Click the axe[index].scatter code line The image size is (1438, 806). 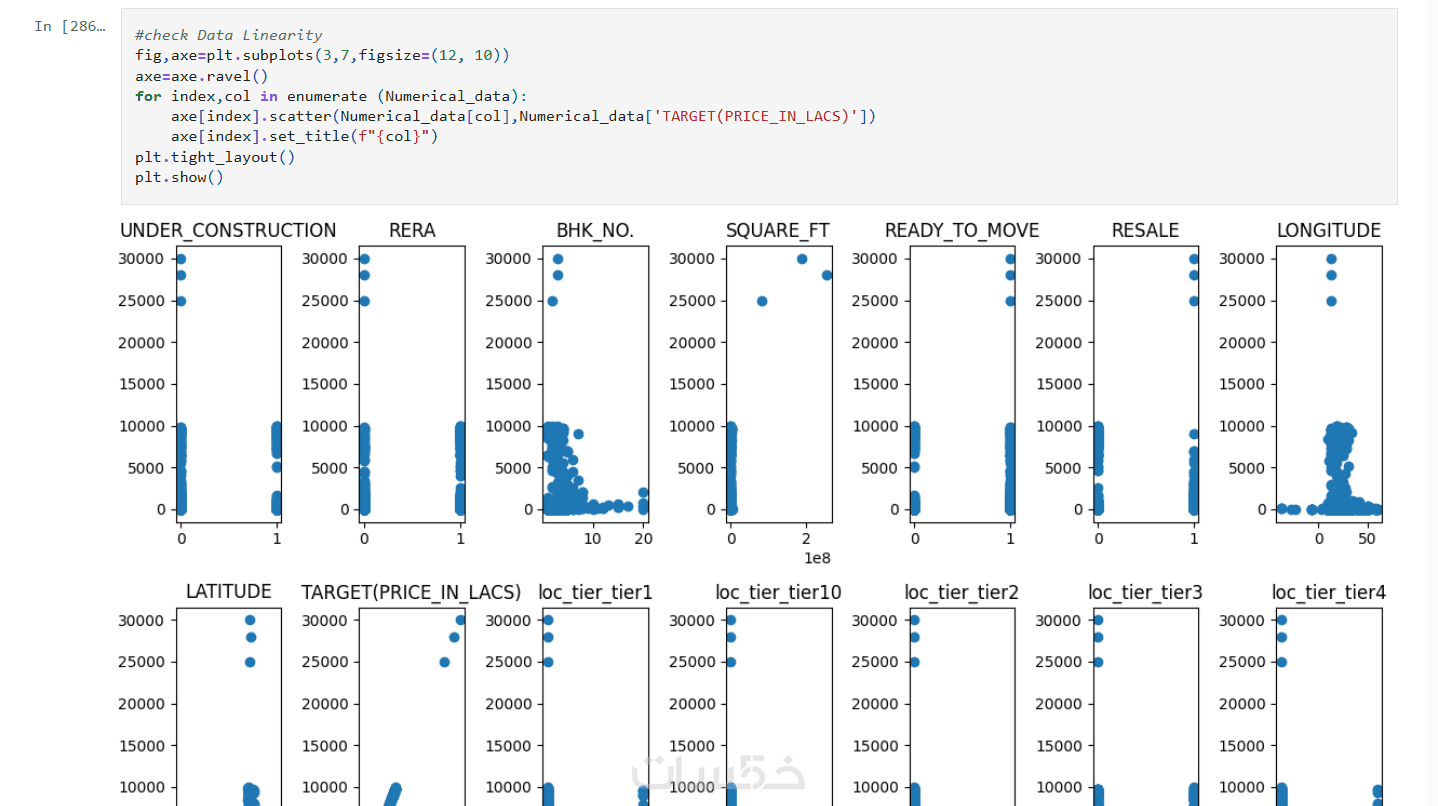click(523, 116)
